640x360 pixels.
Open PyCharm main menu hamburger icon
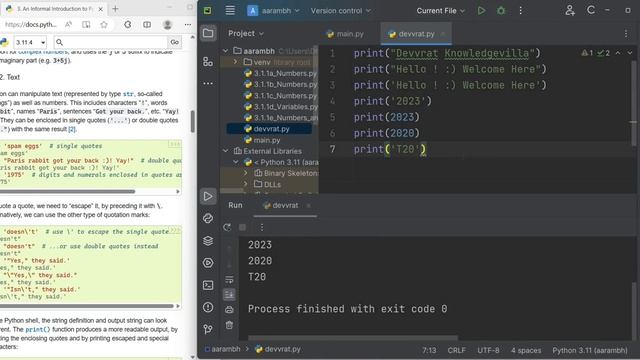(x=230, y=11)
